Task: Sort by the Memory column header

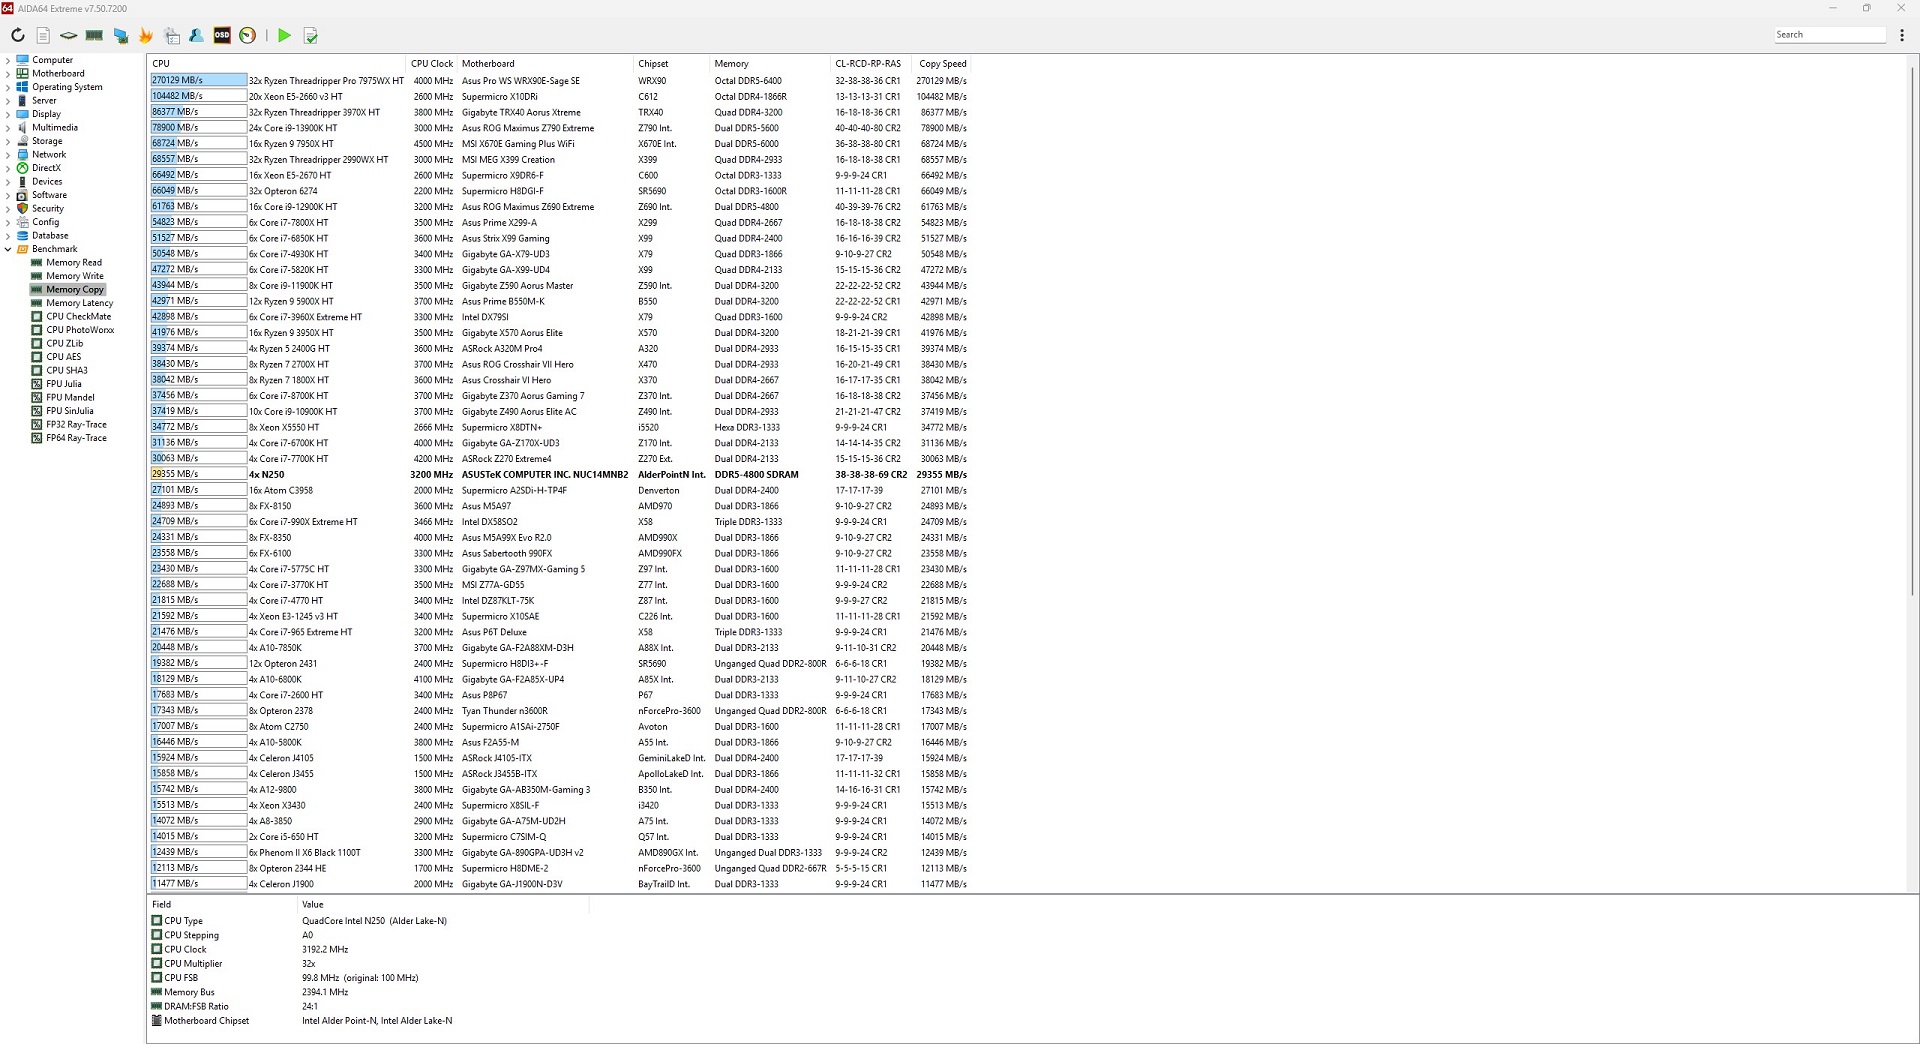Action: (x=771, y=63)
